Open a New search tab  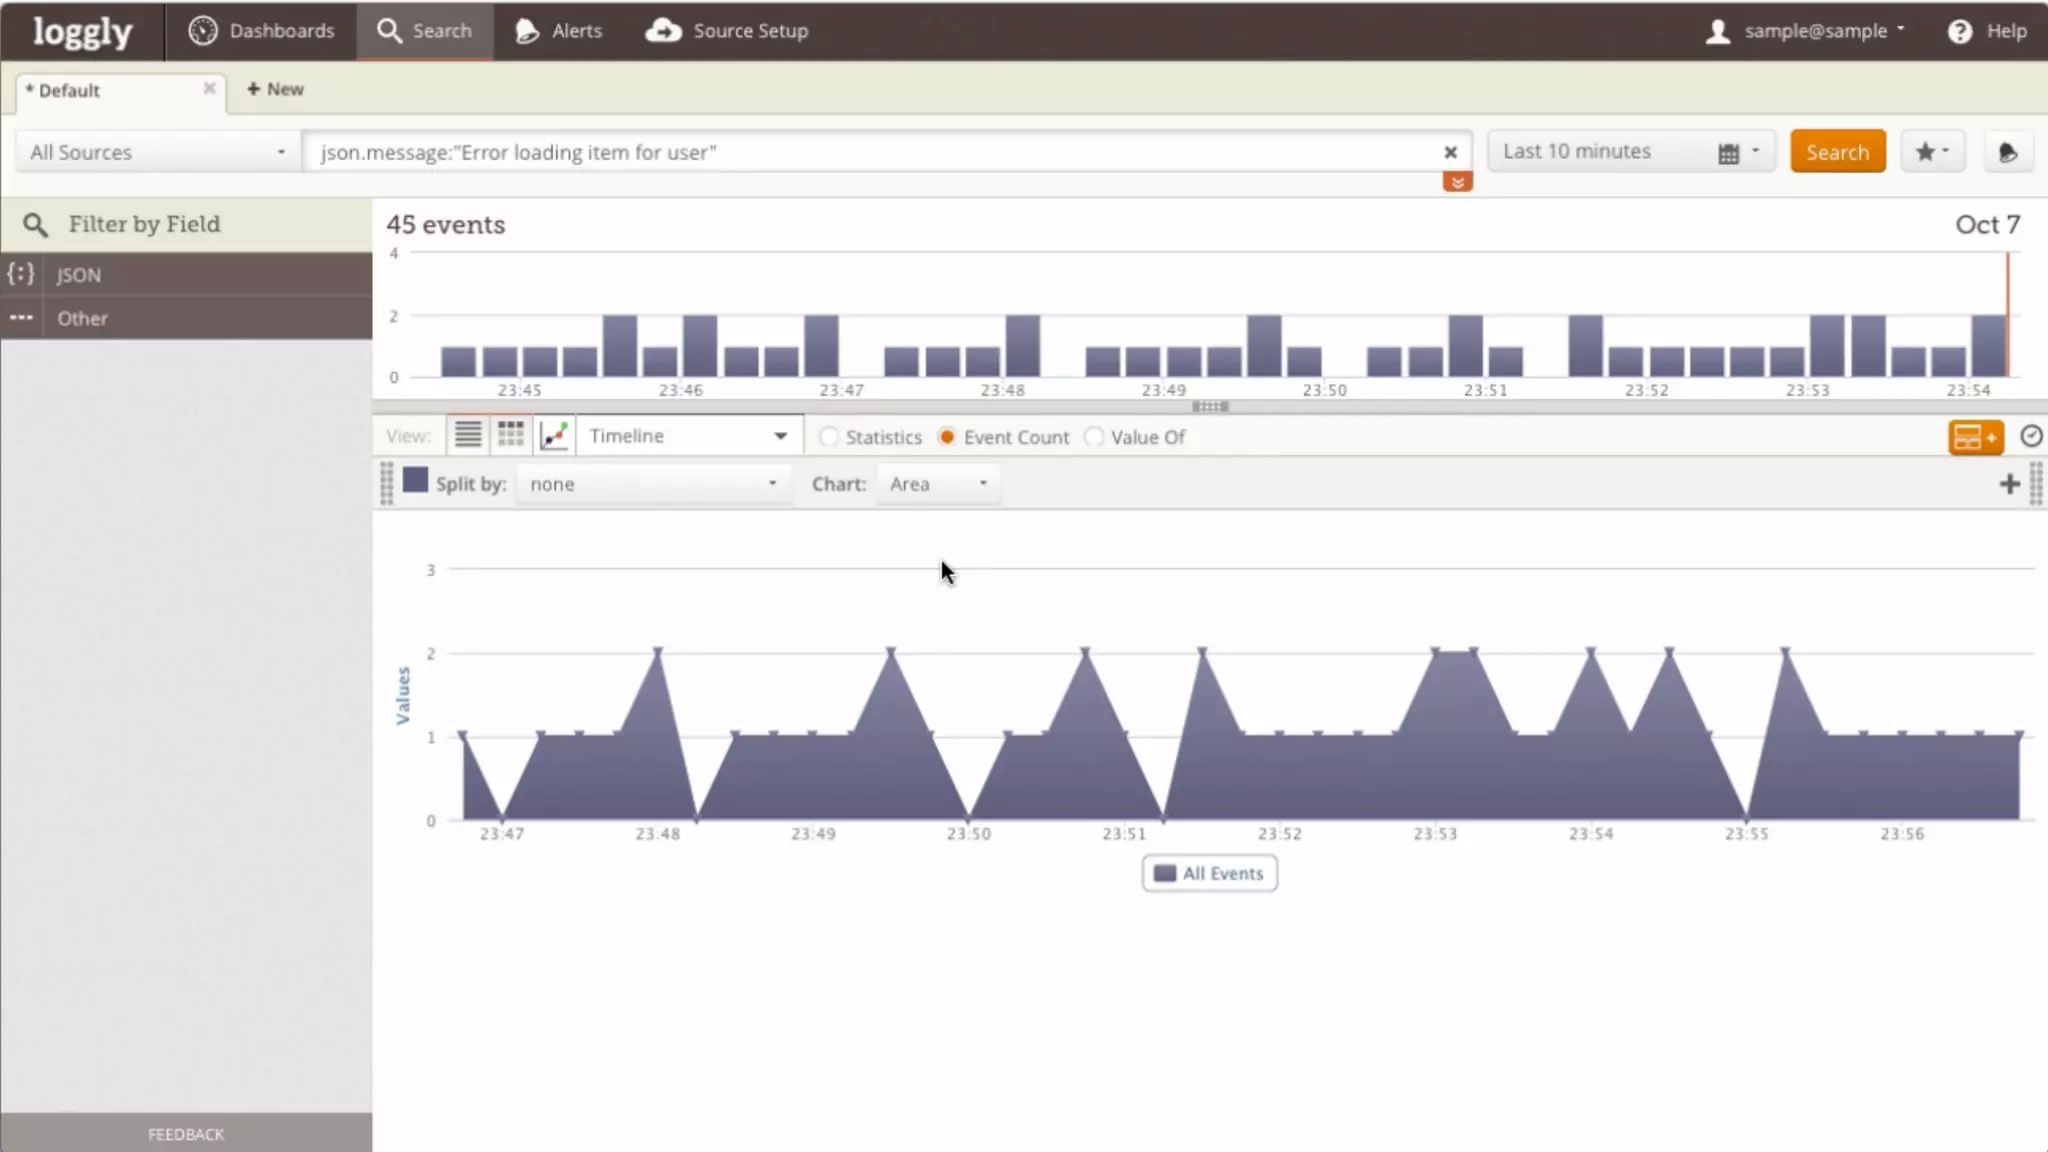pos(275,89)
